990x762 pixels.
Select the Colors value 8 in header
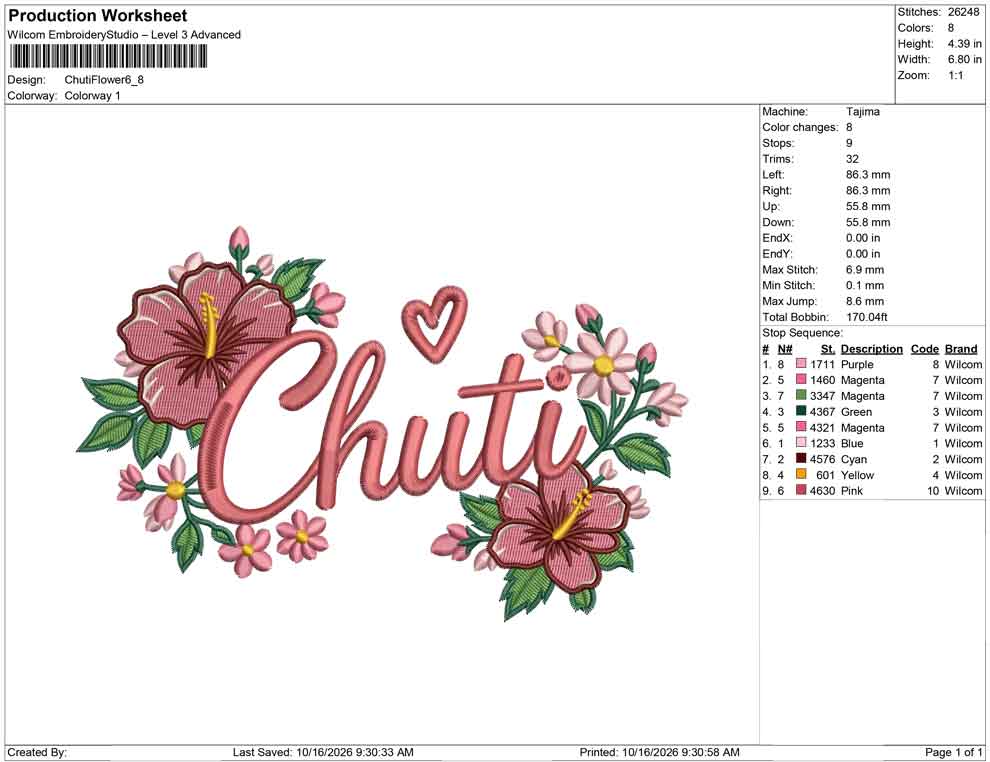(951, 28)
